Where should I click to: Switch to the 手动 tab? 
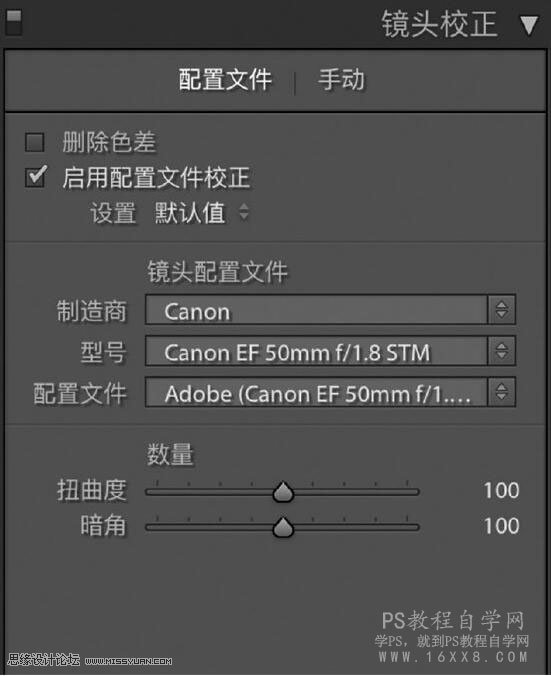tap(341, 80)
